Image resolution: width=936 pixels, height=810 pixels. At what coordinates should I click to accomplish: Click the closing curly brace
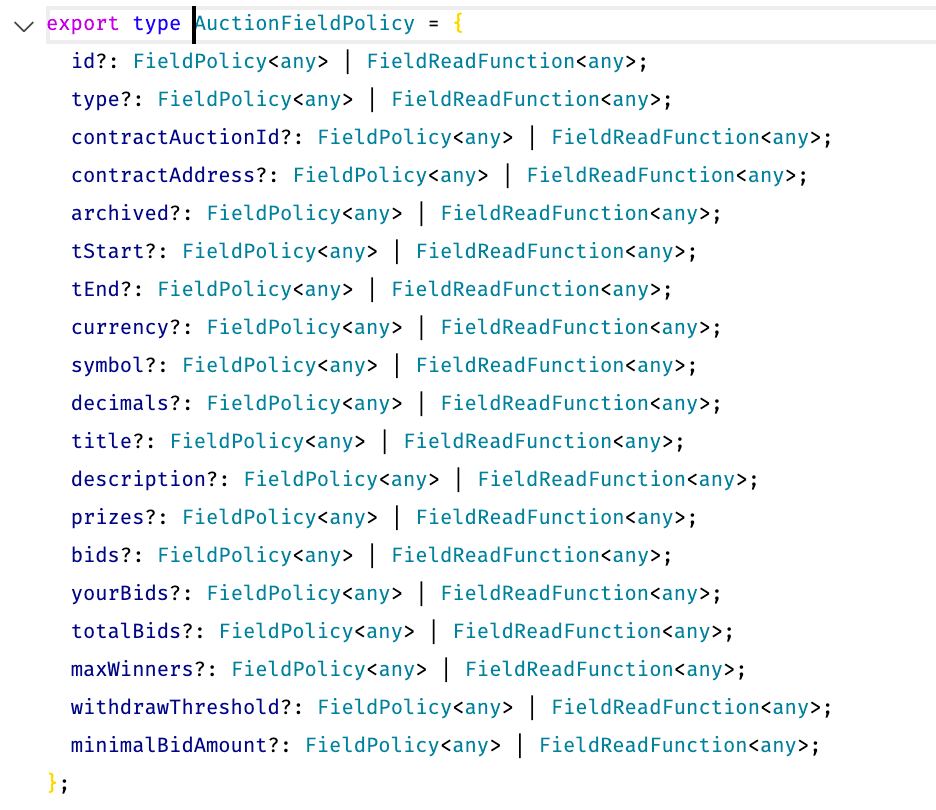tap(53, 783)
